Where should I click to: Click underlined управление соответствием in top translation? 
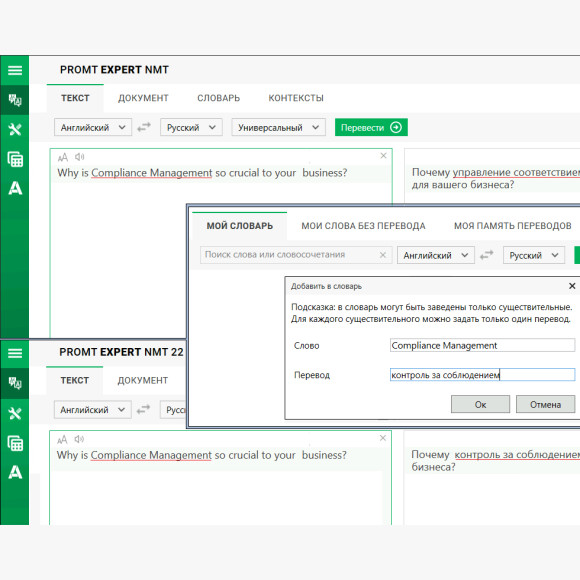516,172
